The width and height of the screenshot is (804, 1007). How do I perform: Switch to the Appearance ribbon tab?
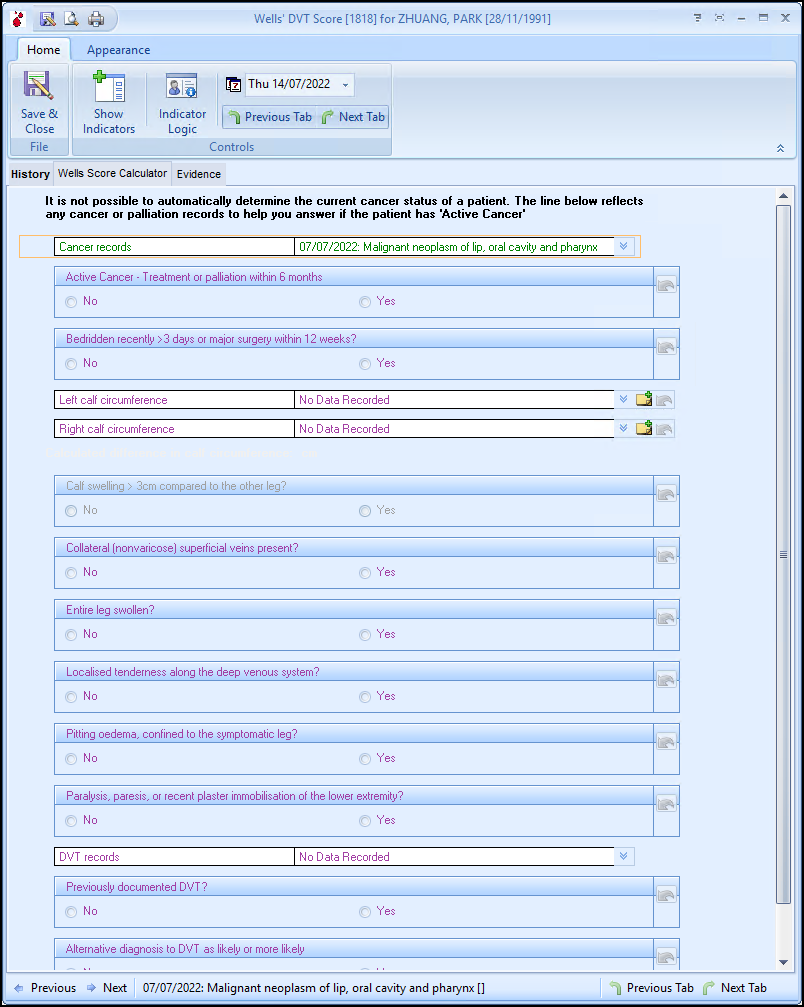tap(118, 50)
